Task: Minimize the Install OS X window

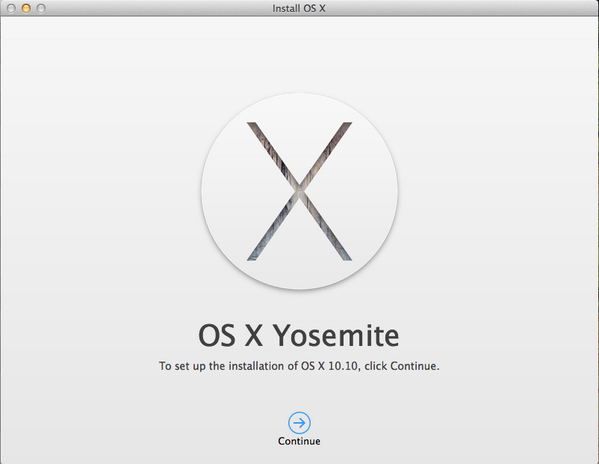Action: click(26, 8)
